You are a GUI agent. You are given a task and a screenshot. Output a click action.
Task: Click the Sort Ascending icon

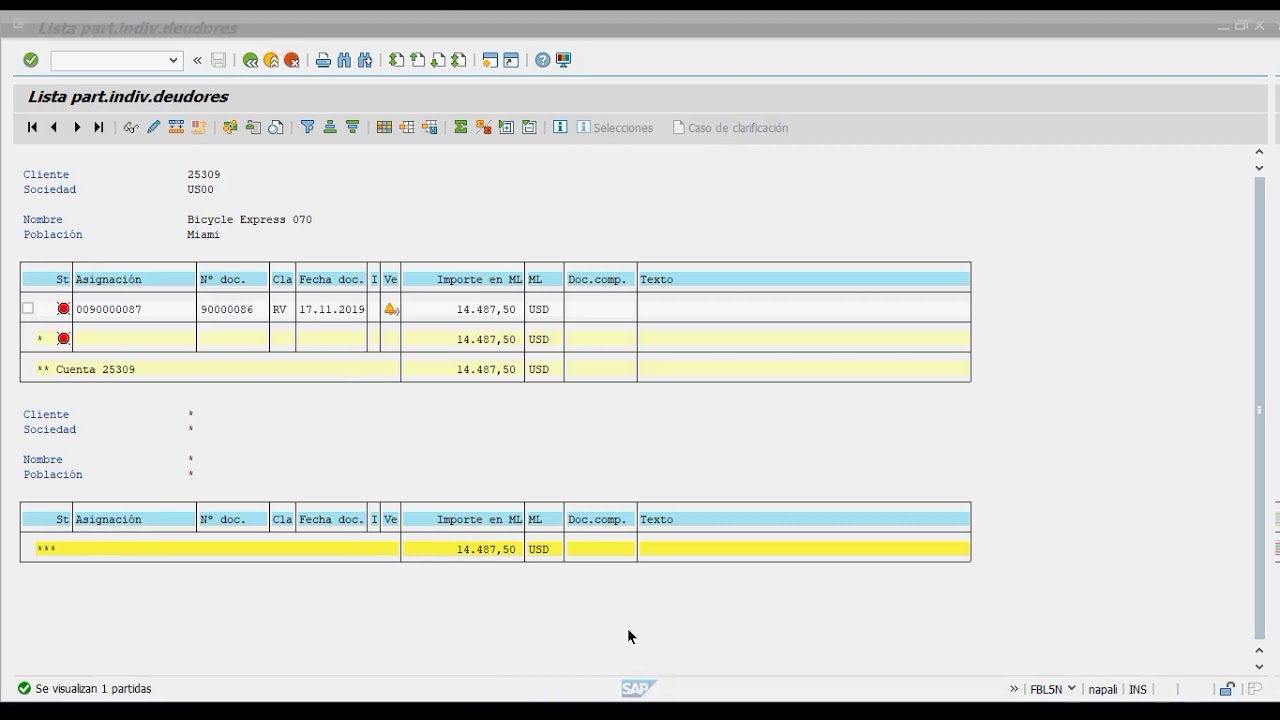coord(329,127)
